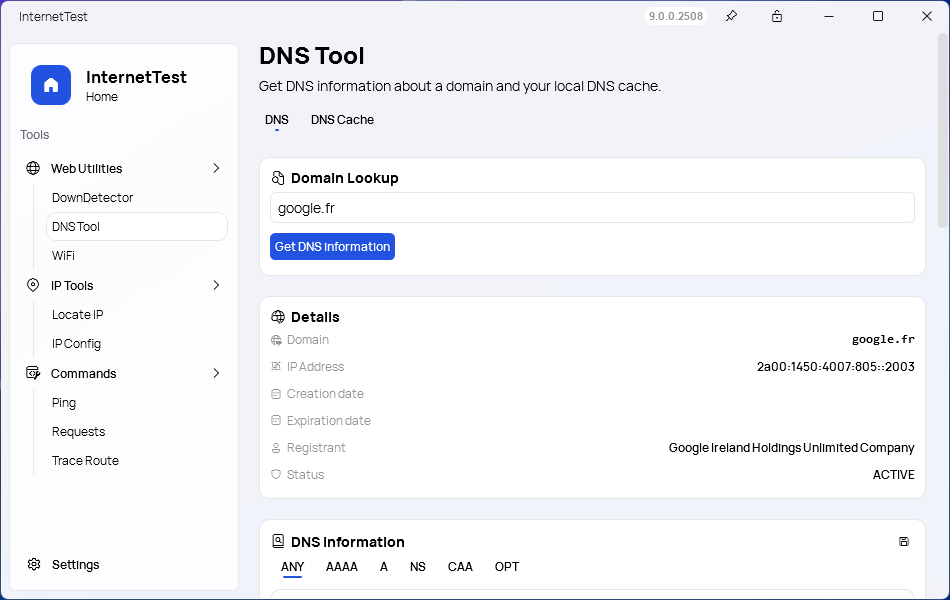
Task: Click the Get DNS Information button
Action: coord(333,247)
